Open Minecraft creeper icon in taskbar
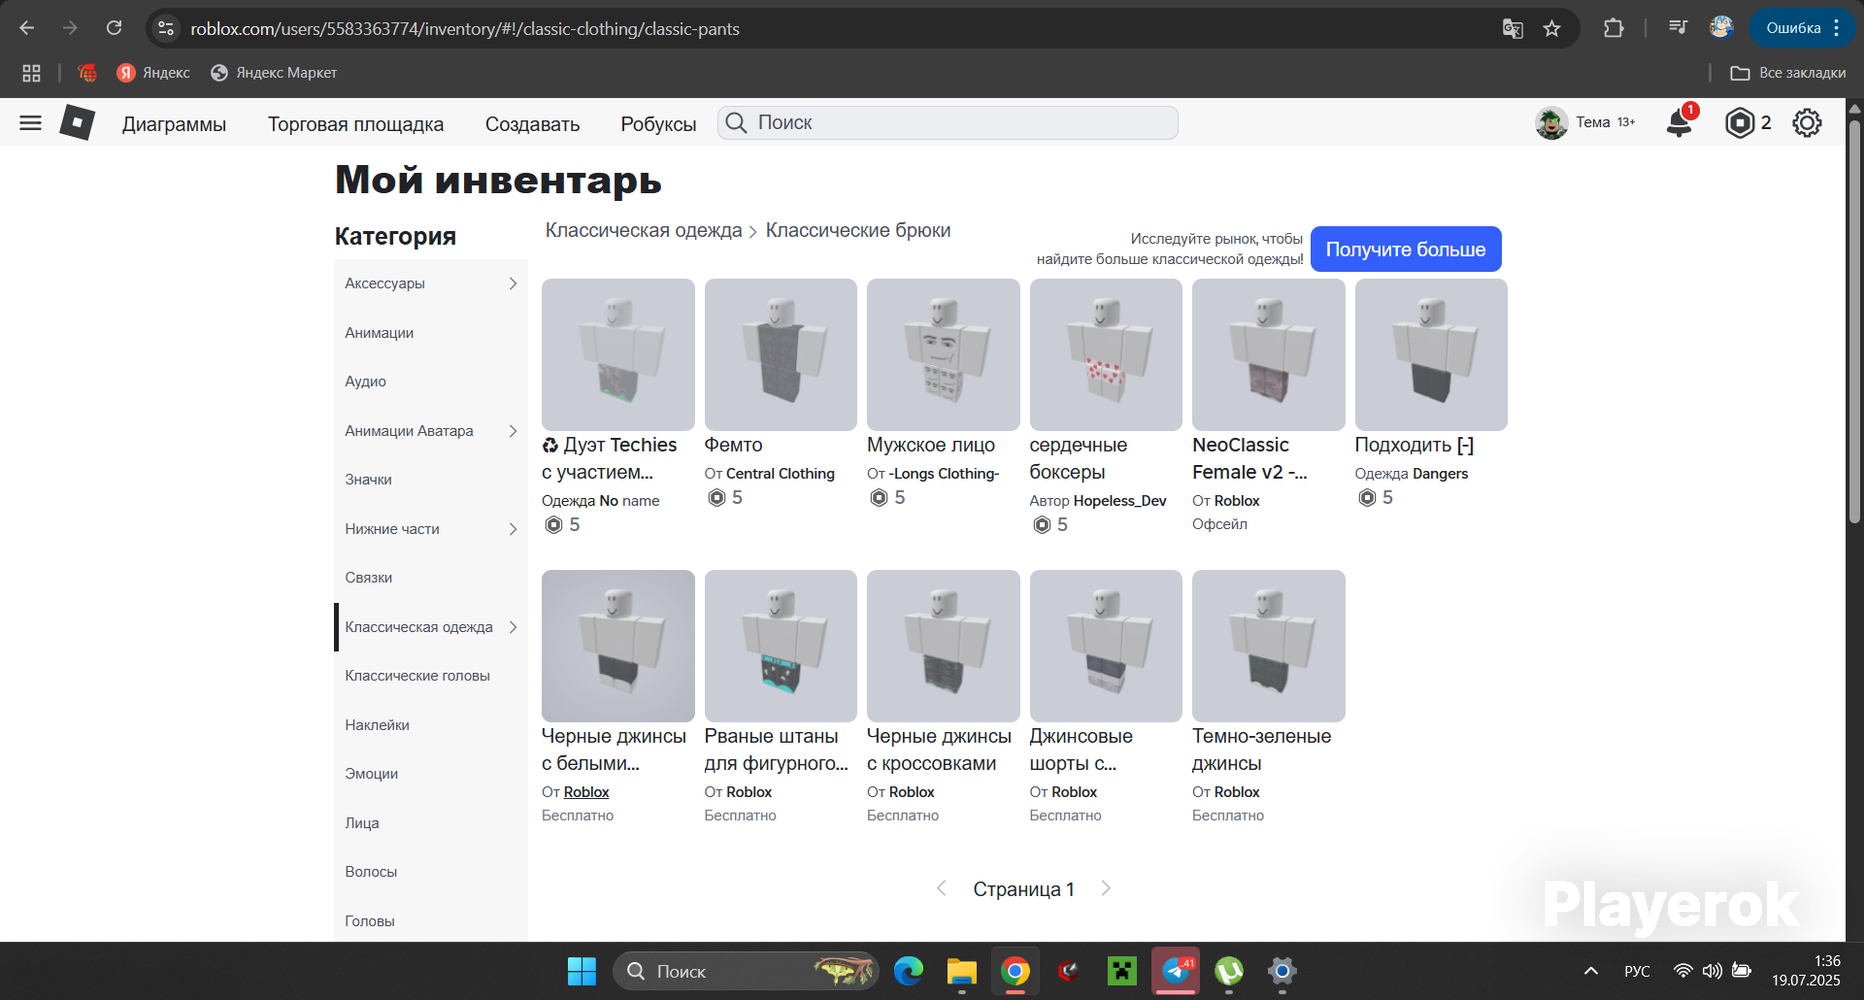Viewport: 1864px width, 1000px height. pyautogui.click(x=1122, y=971)
